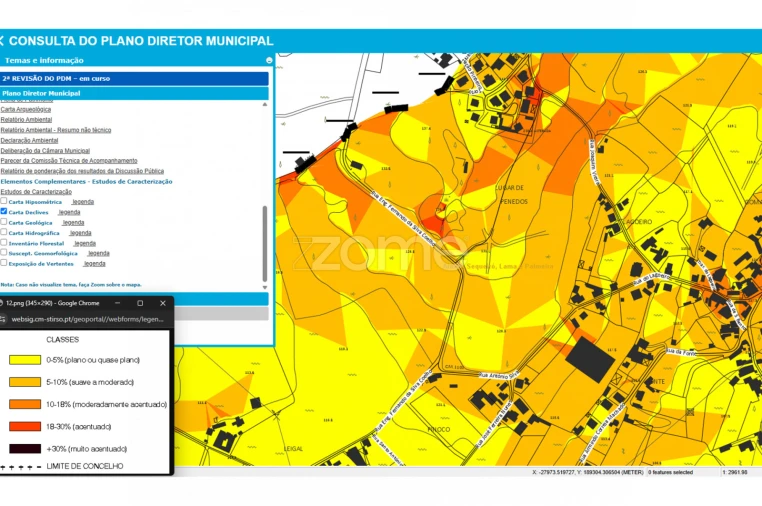Minimize the 12.png Chrome popup window
The image size is (762, 506).
coord(117,303)
